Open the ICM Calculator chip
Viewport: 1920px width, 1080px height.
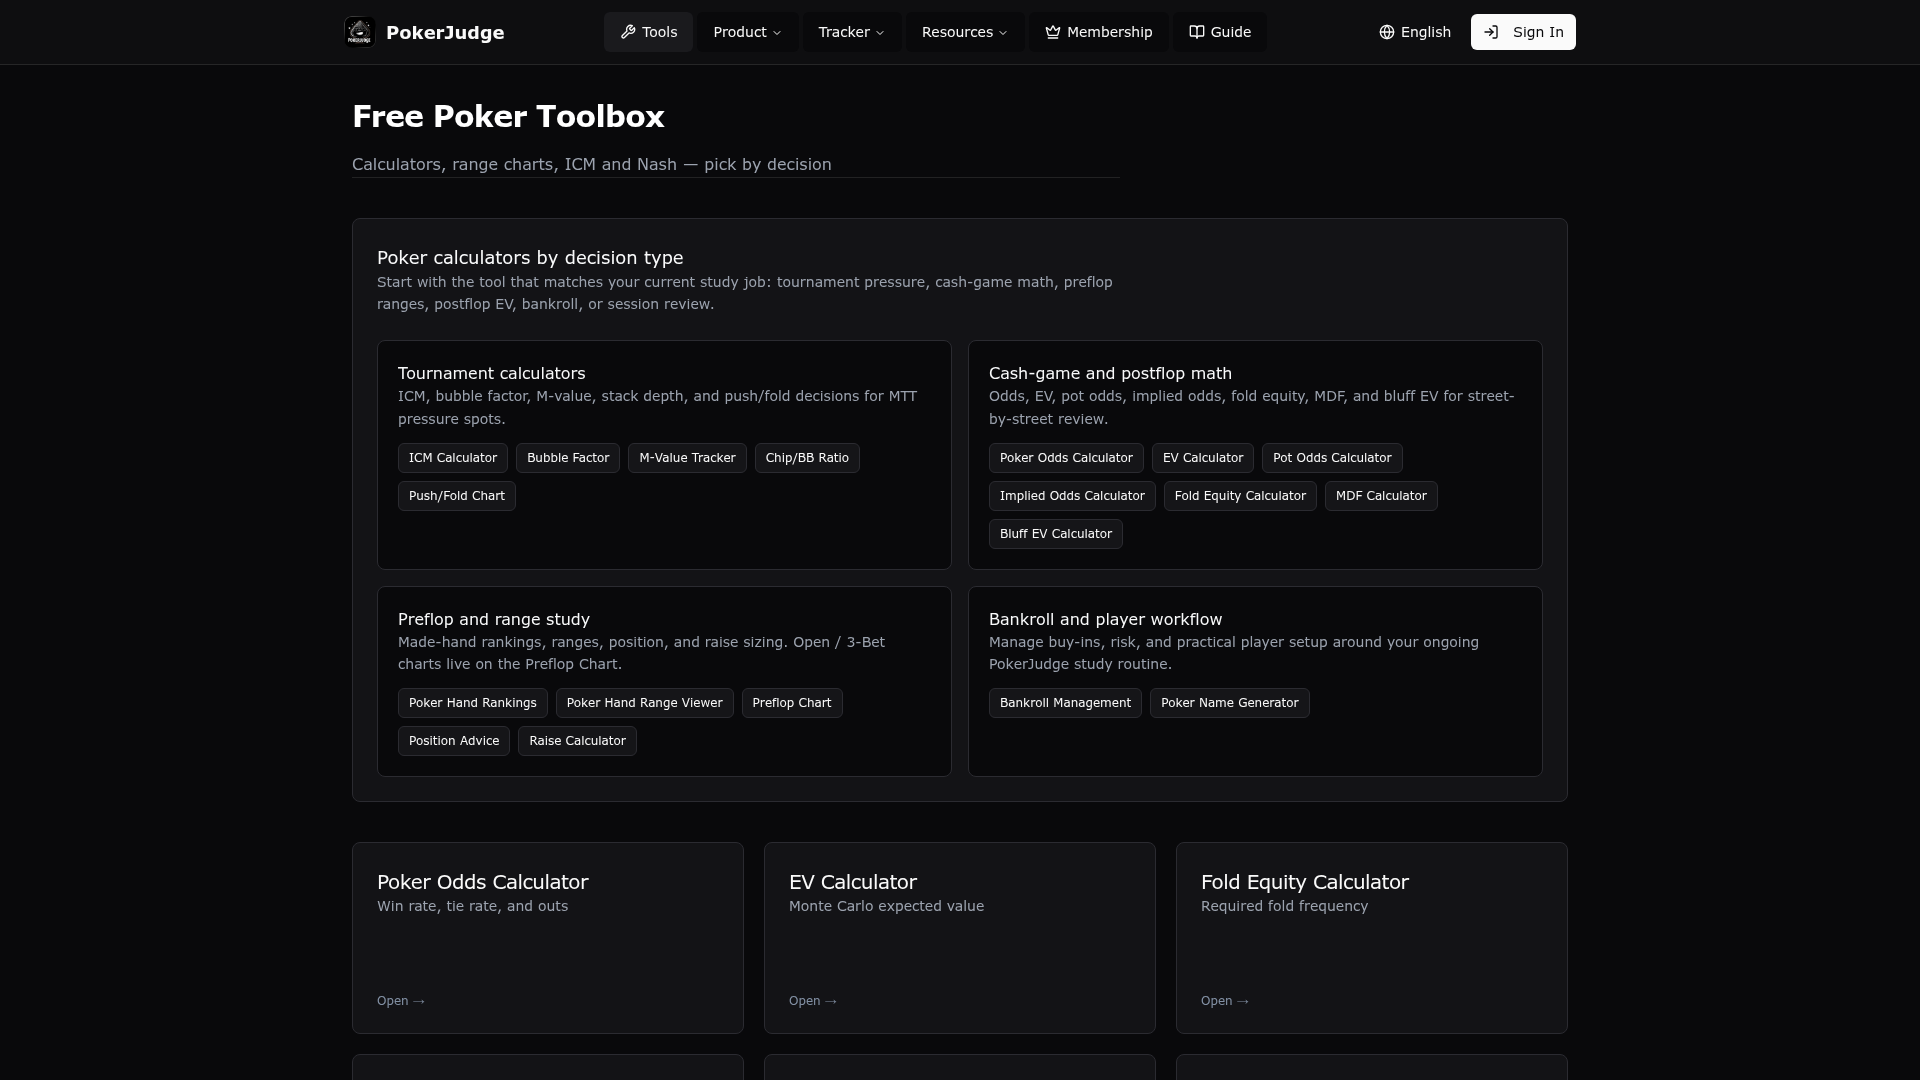[x=453, y=458]
